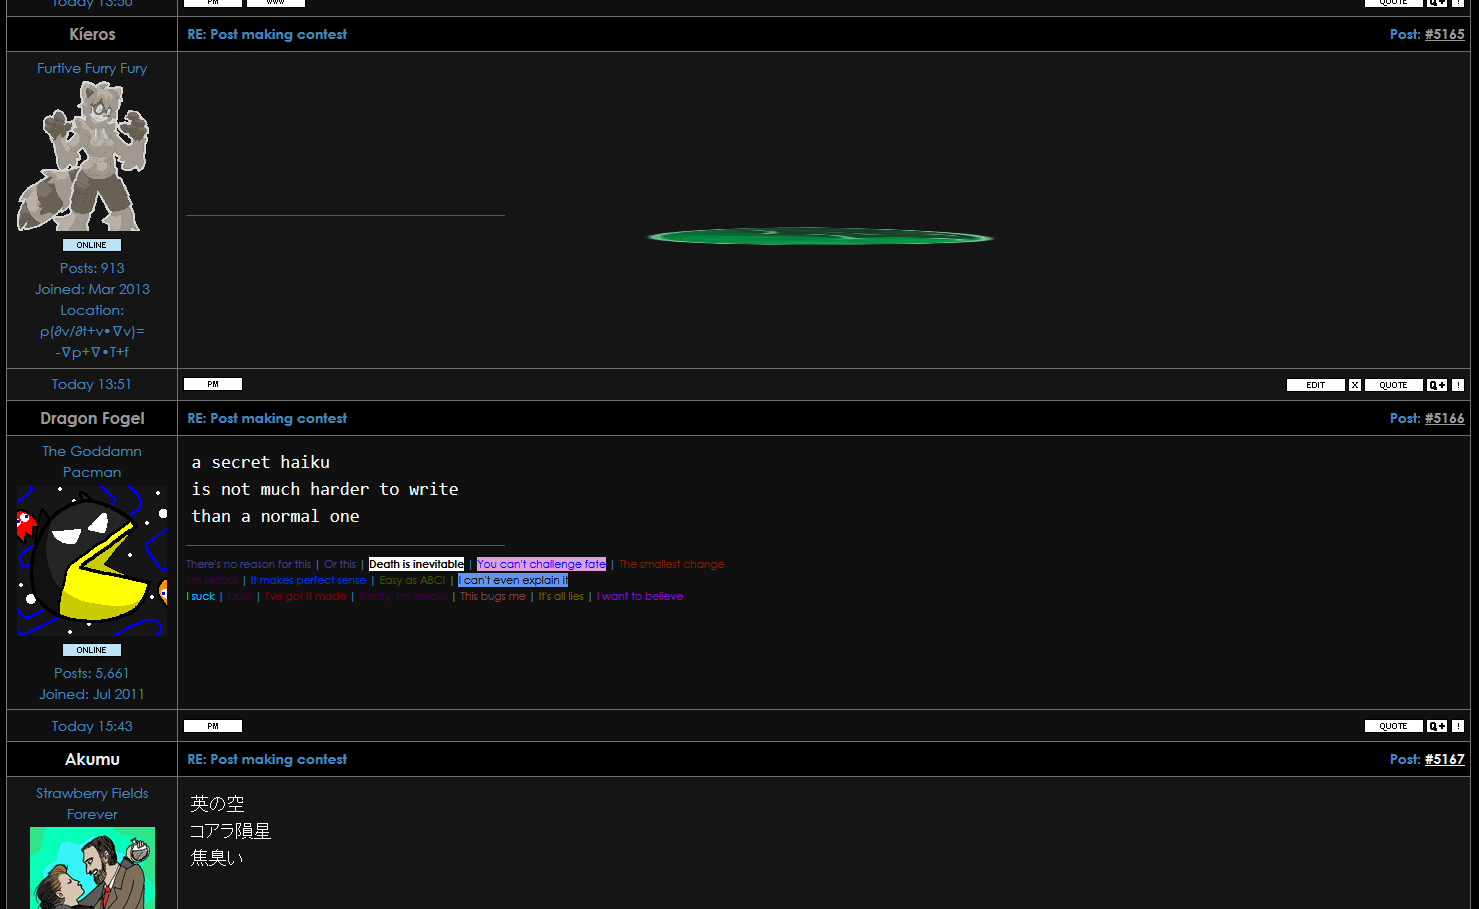
Task: Open signature link 'Or this'
Action: [340, 564]
